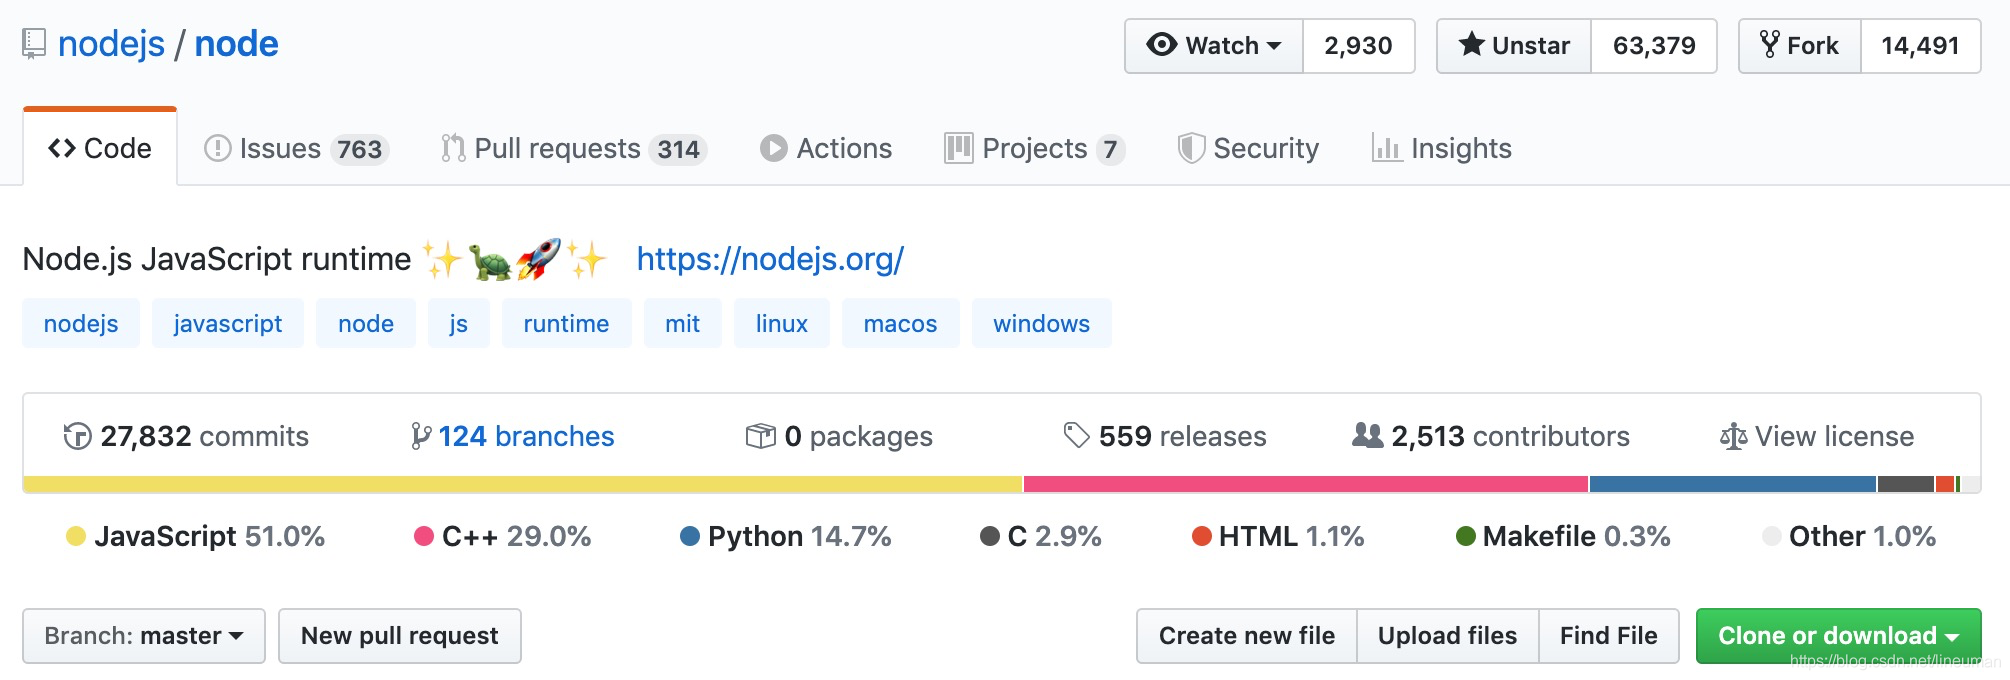2010x680 pixels.
Task: Open the Pull requests tab
Action: point(573,149)
